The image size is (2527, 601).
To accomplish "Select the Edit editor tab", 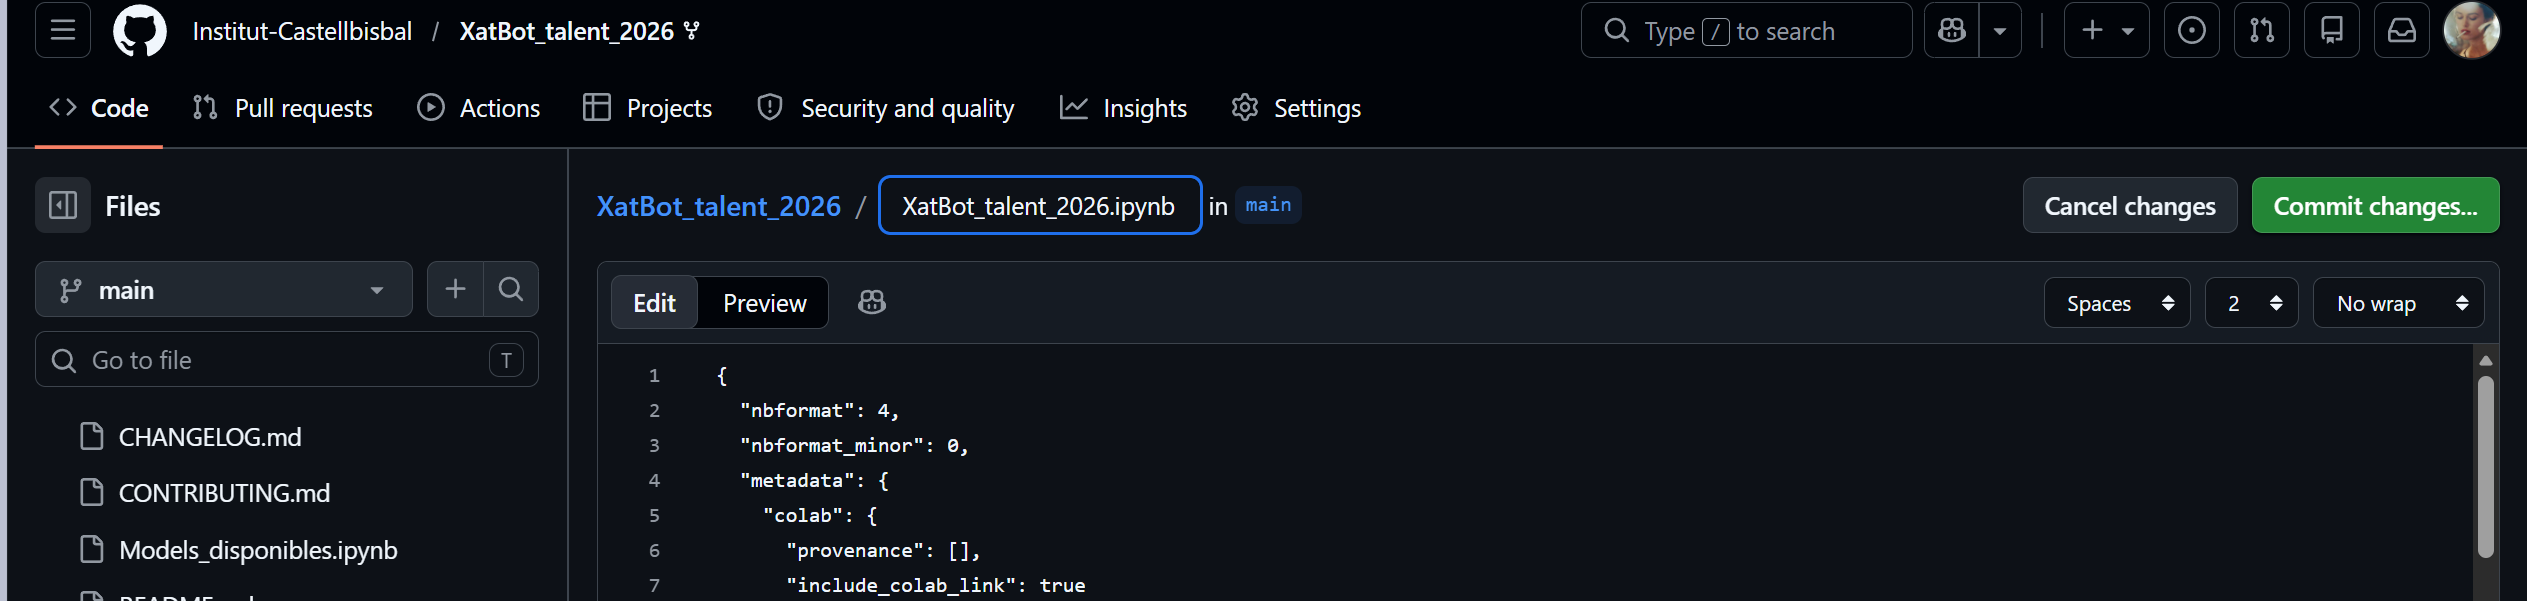I will click(655, 303).
